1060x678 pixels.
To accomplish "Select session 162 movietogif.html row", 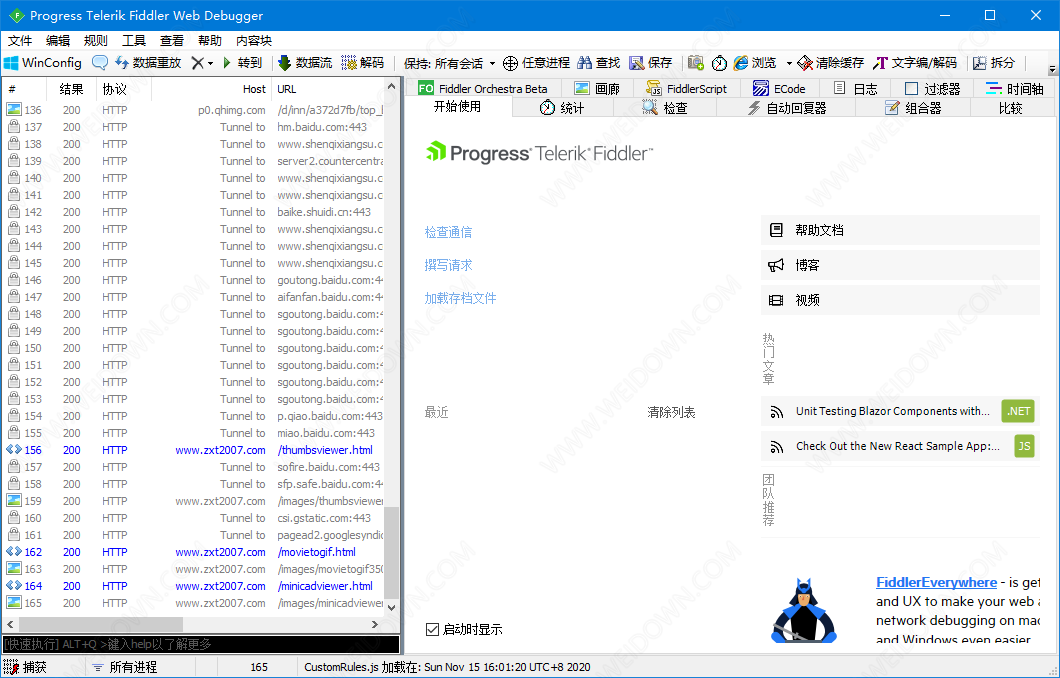I will pos(194,552).
